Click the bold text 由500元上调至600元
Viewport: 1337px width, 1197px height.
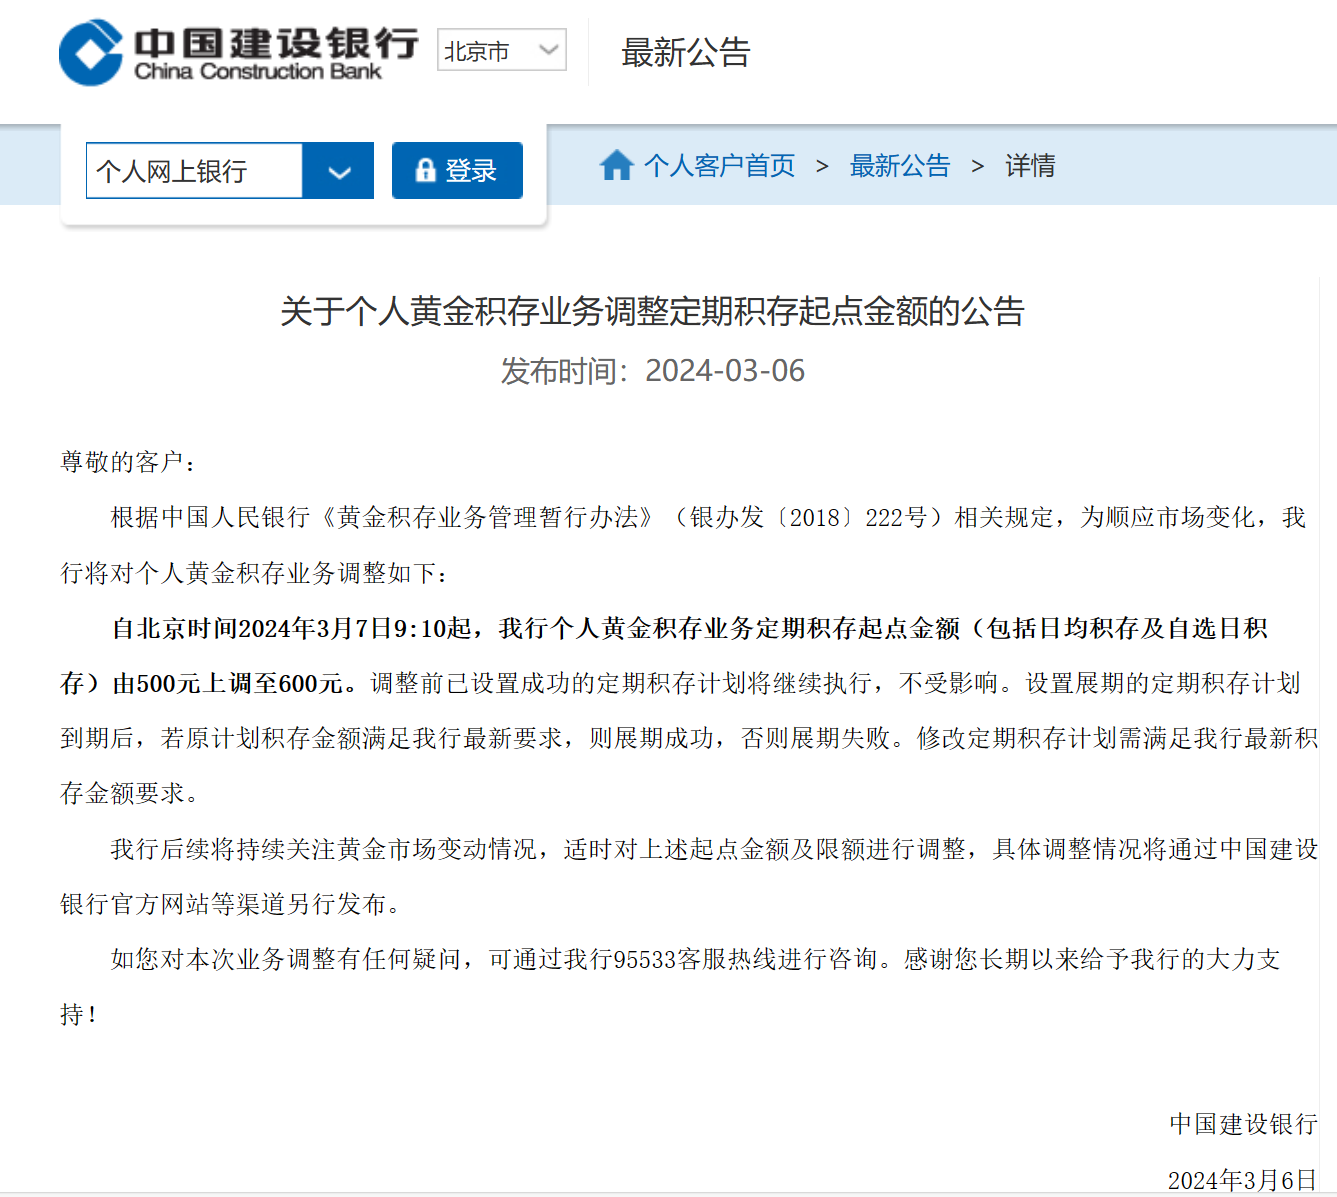pos(234,684)
